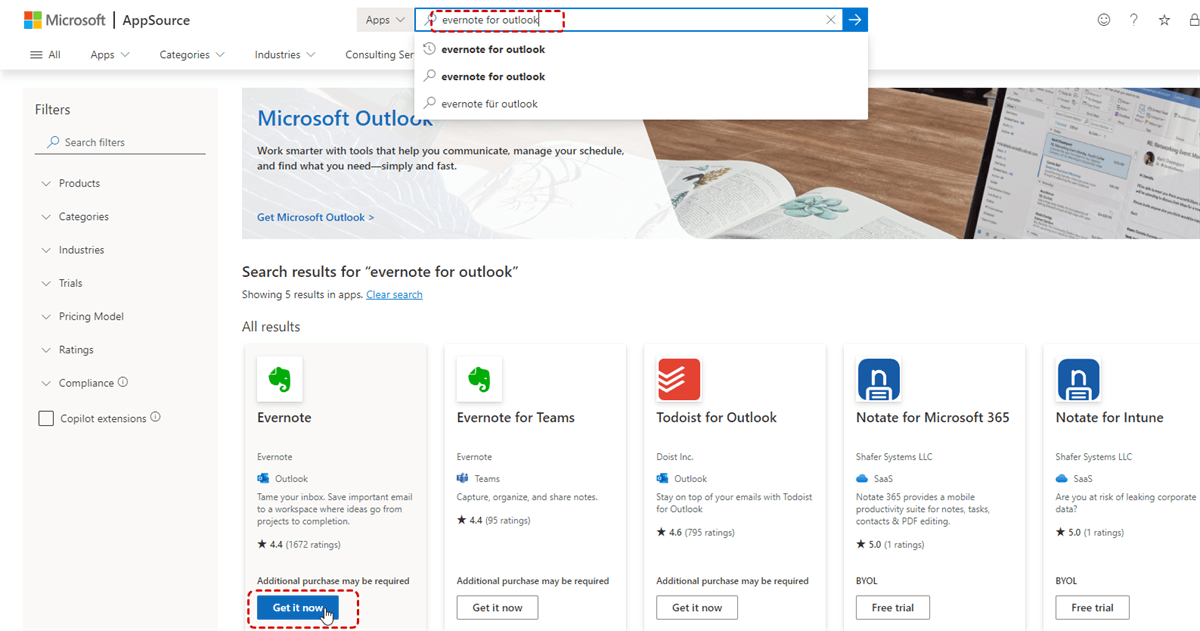Click the info icon next to Copilot extensions
1200x631 pixels.
pos(155,417)
